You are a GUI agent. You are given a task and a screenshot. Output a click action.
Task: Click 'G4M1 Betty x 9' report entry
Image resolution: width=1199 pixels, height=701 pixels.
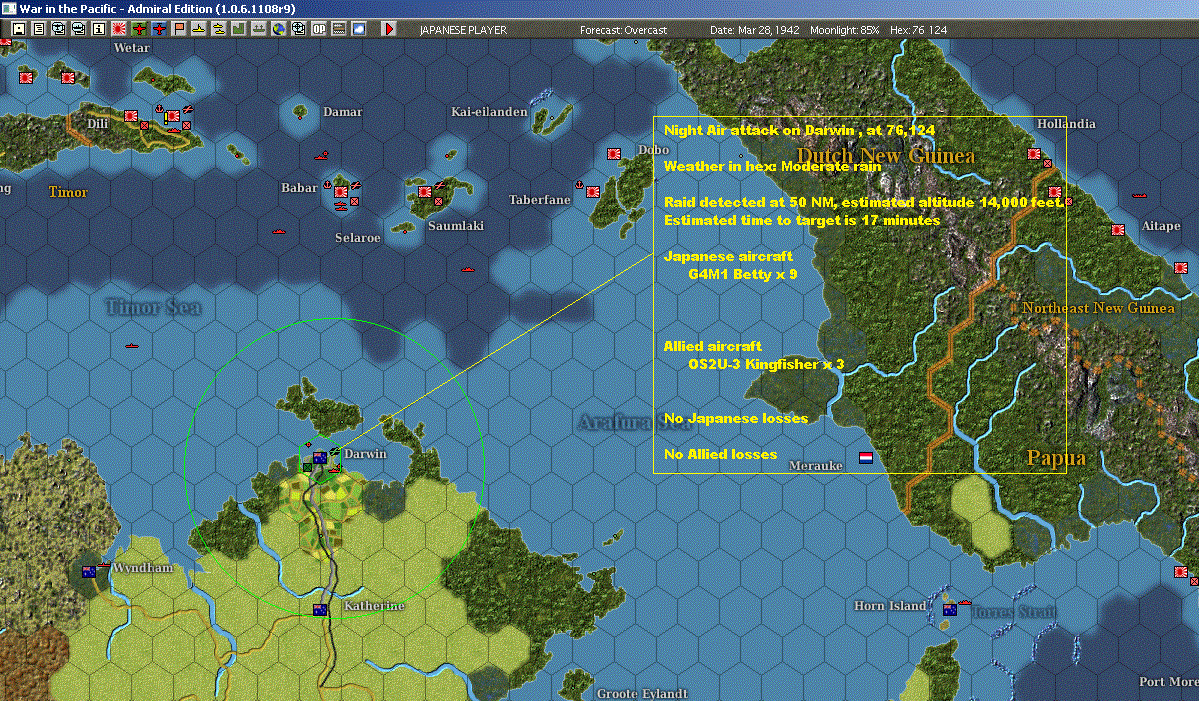pos(742,274)
